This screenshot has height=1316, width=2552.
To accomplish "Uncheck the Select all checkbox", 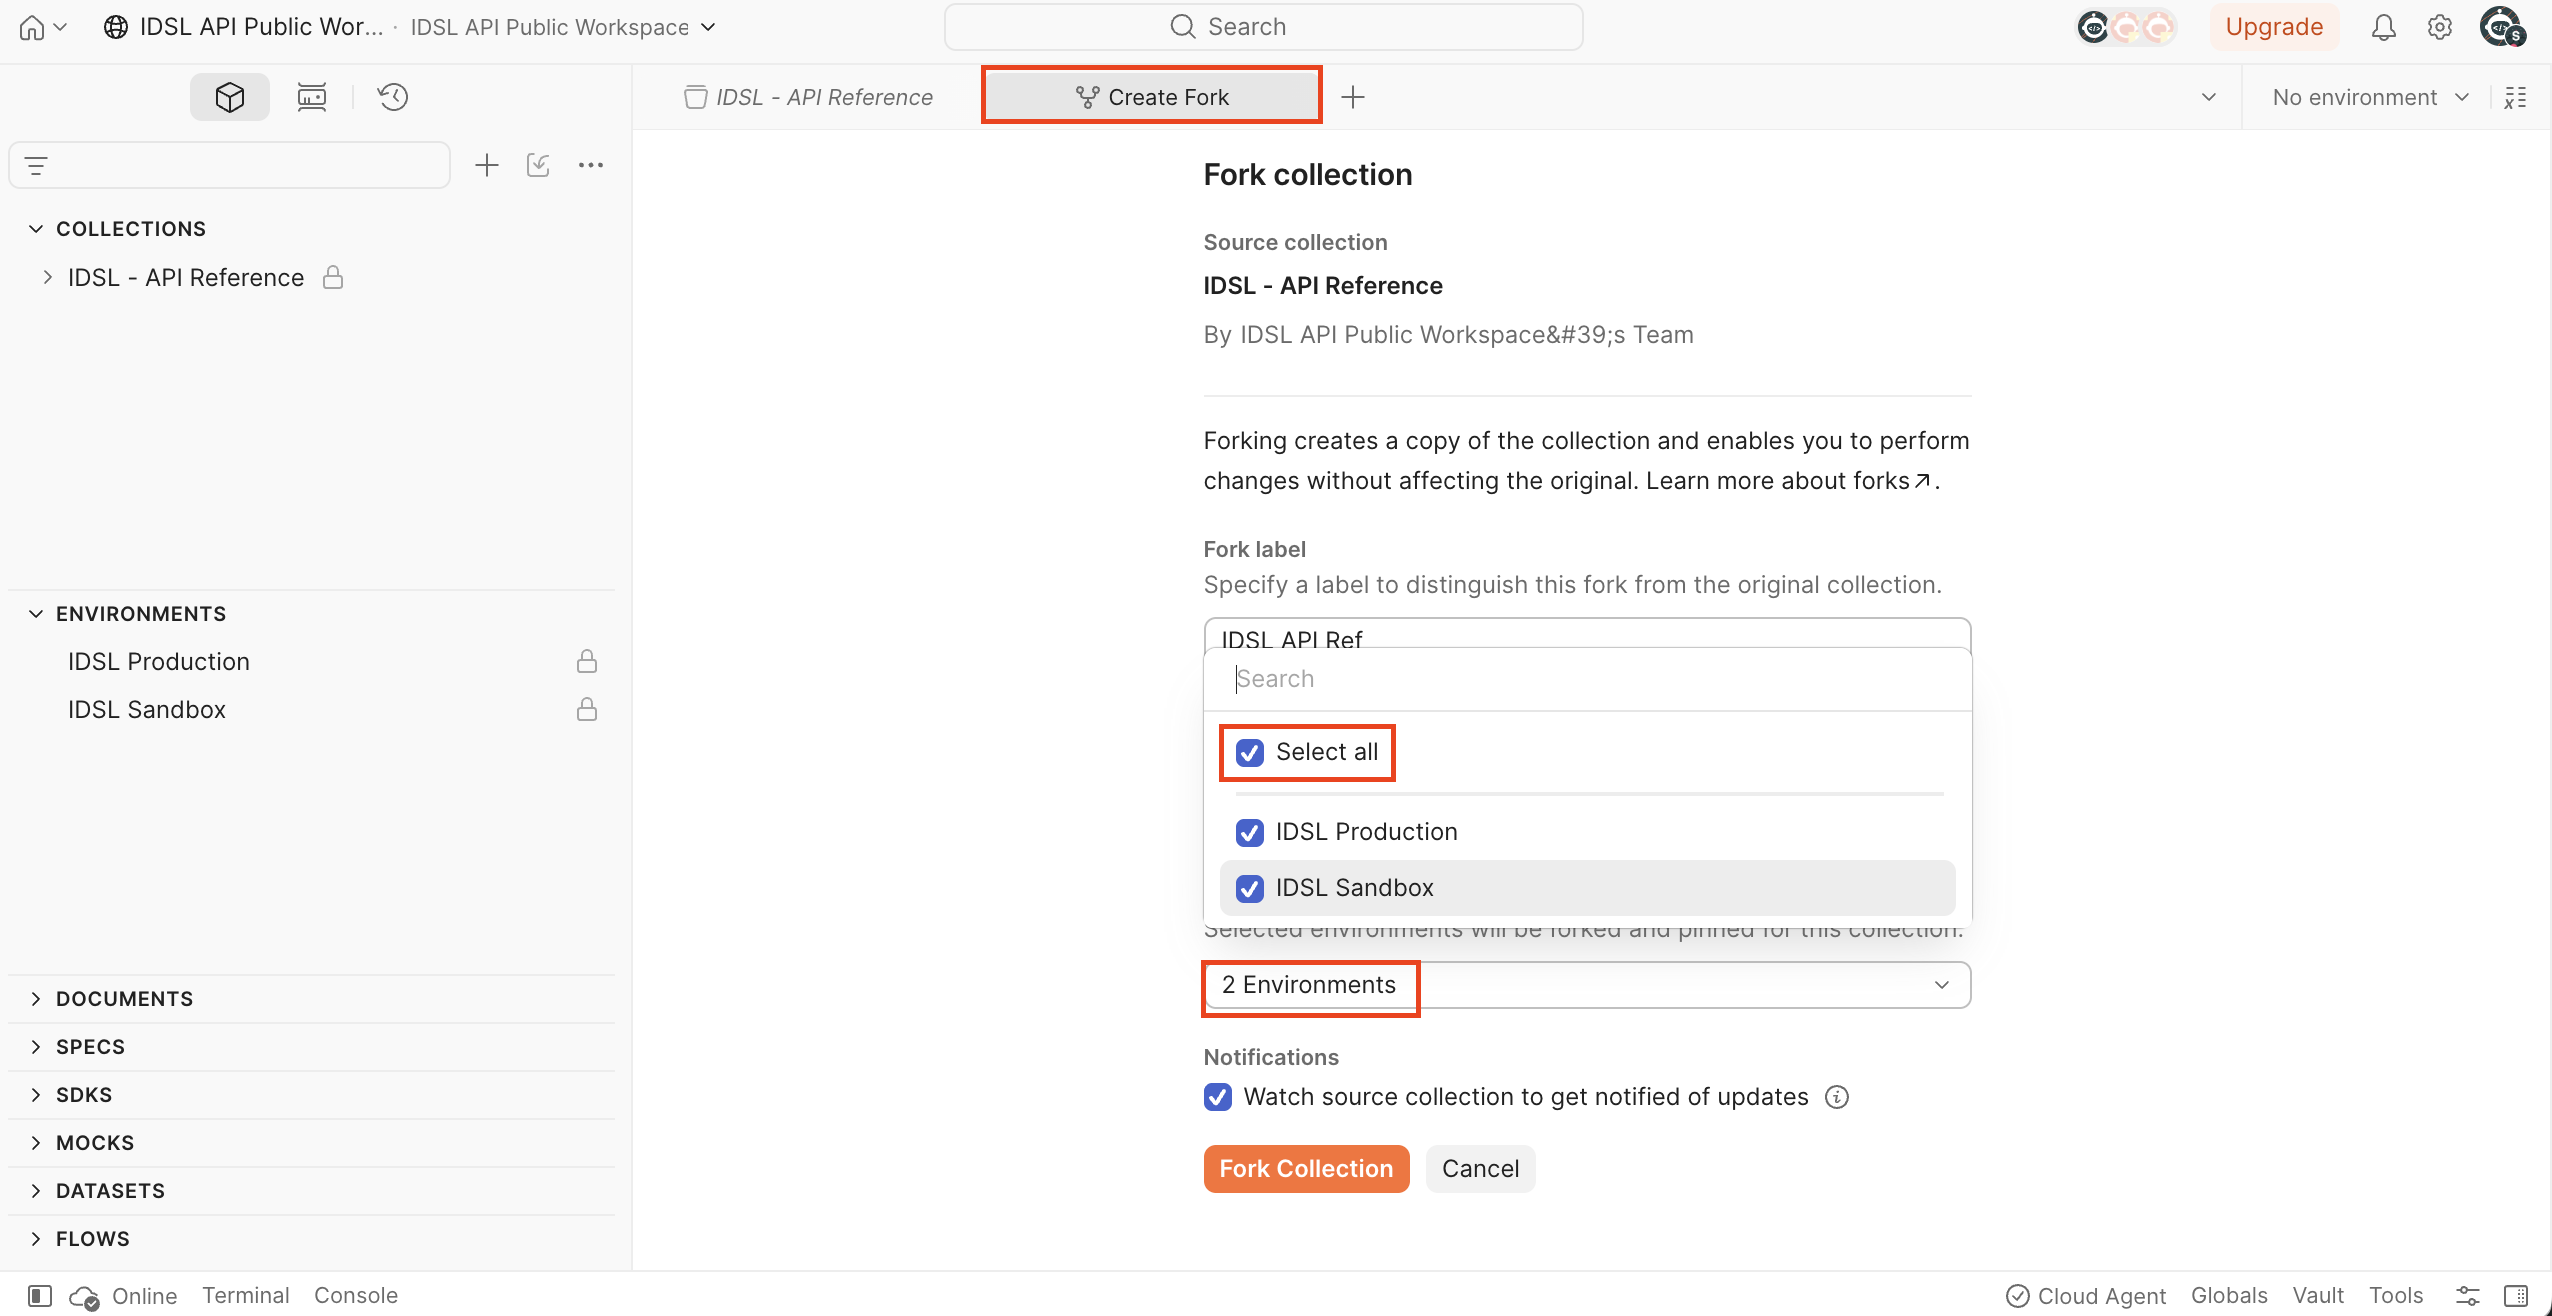I will tap(1250, 752).
